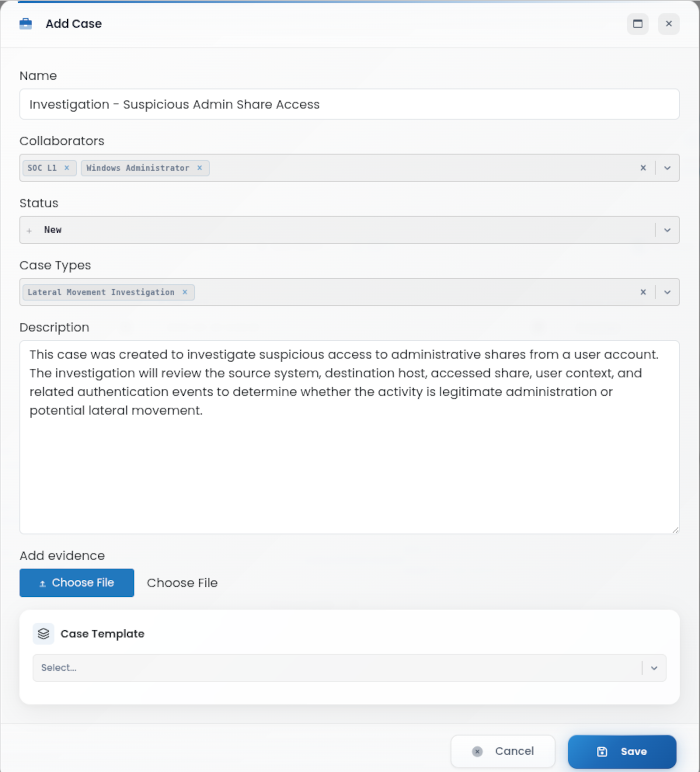Click the Choose File label text

[182, 583]
